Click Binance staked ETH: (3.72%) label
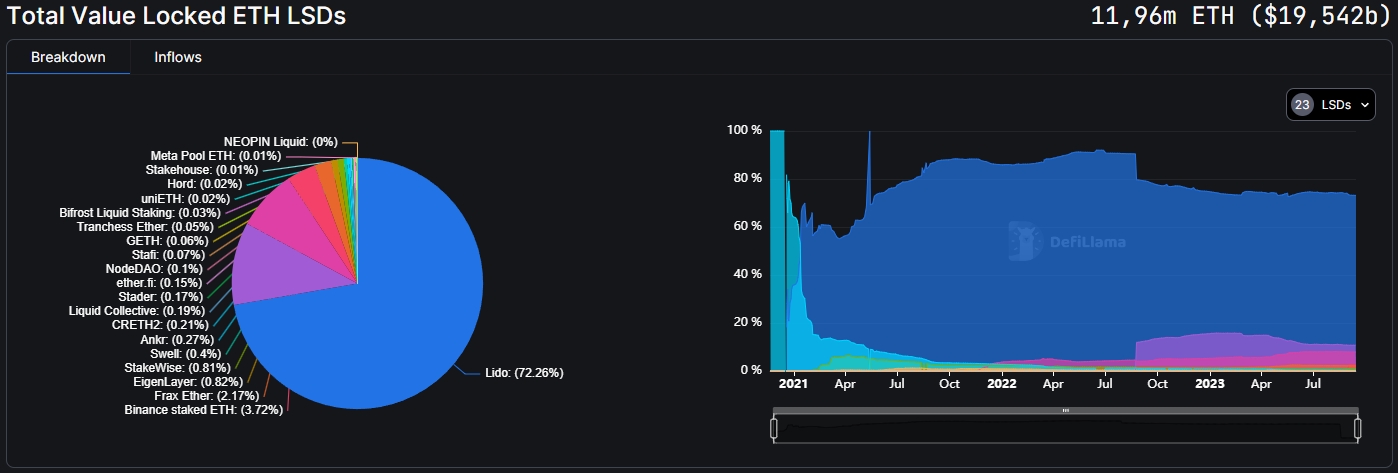Screen dimensions: 1398x473 203,410
